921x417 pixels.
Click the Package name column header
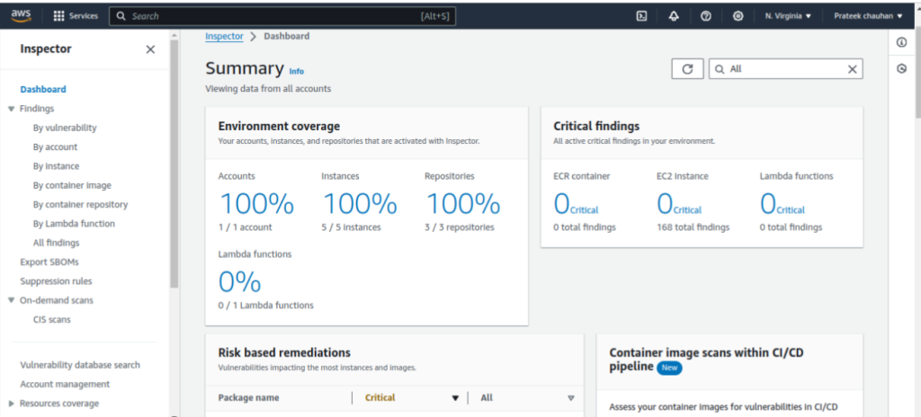[248, 398]
